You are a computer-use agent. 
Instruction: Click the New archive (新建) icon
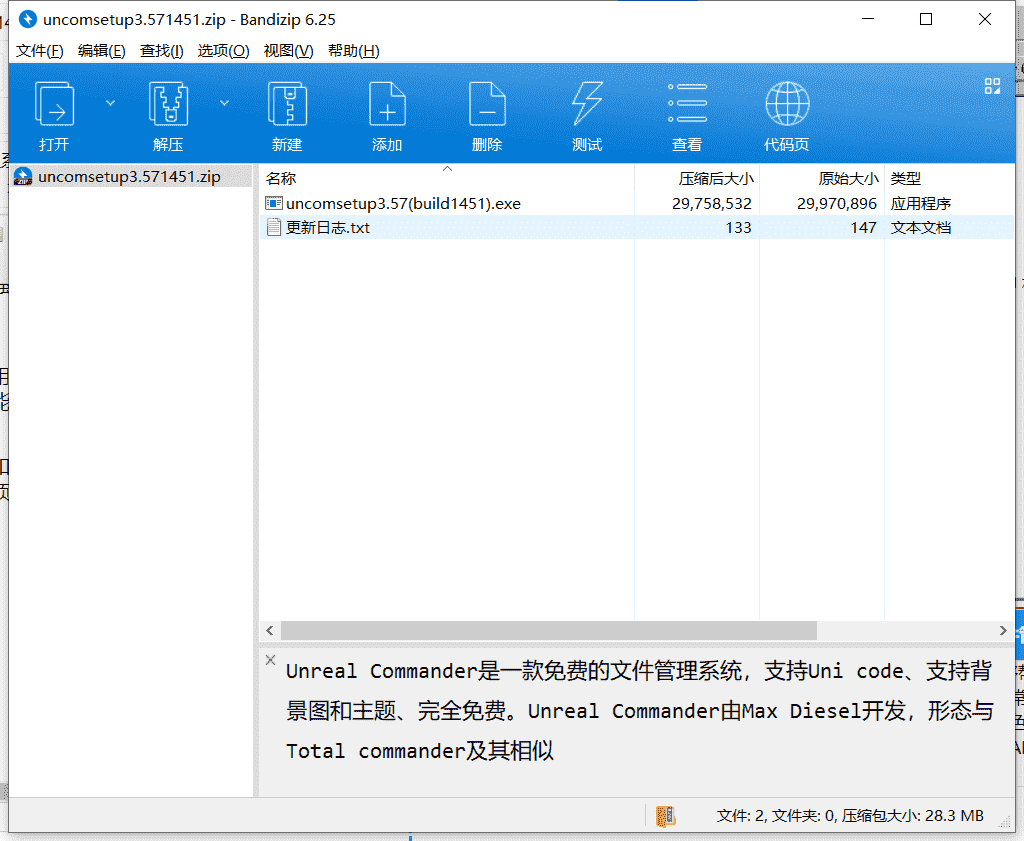click(x=287, y=103)
